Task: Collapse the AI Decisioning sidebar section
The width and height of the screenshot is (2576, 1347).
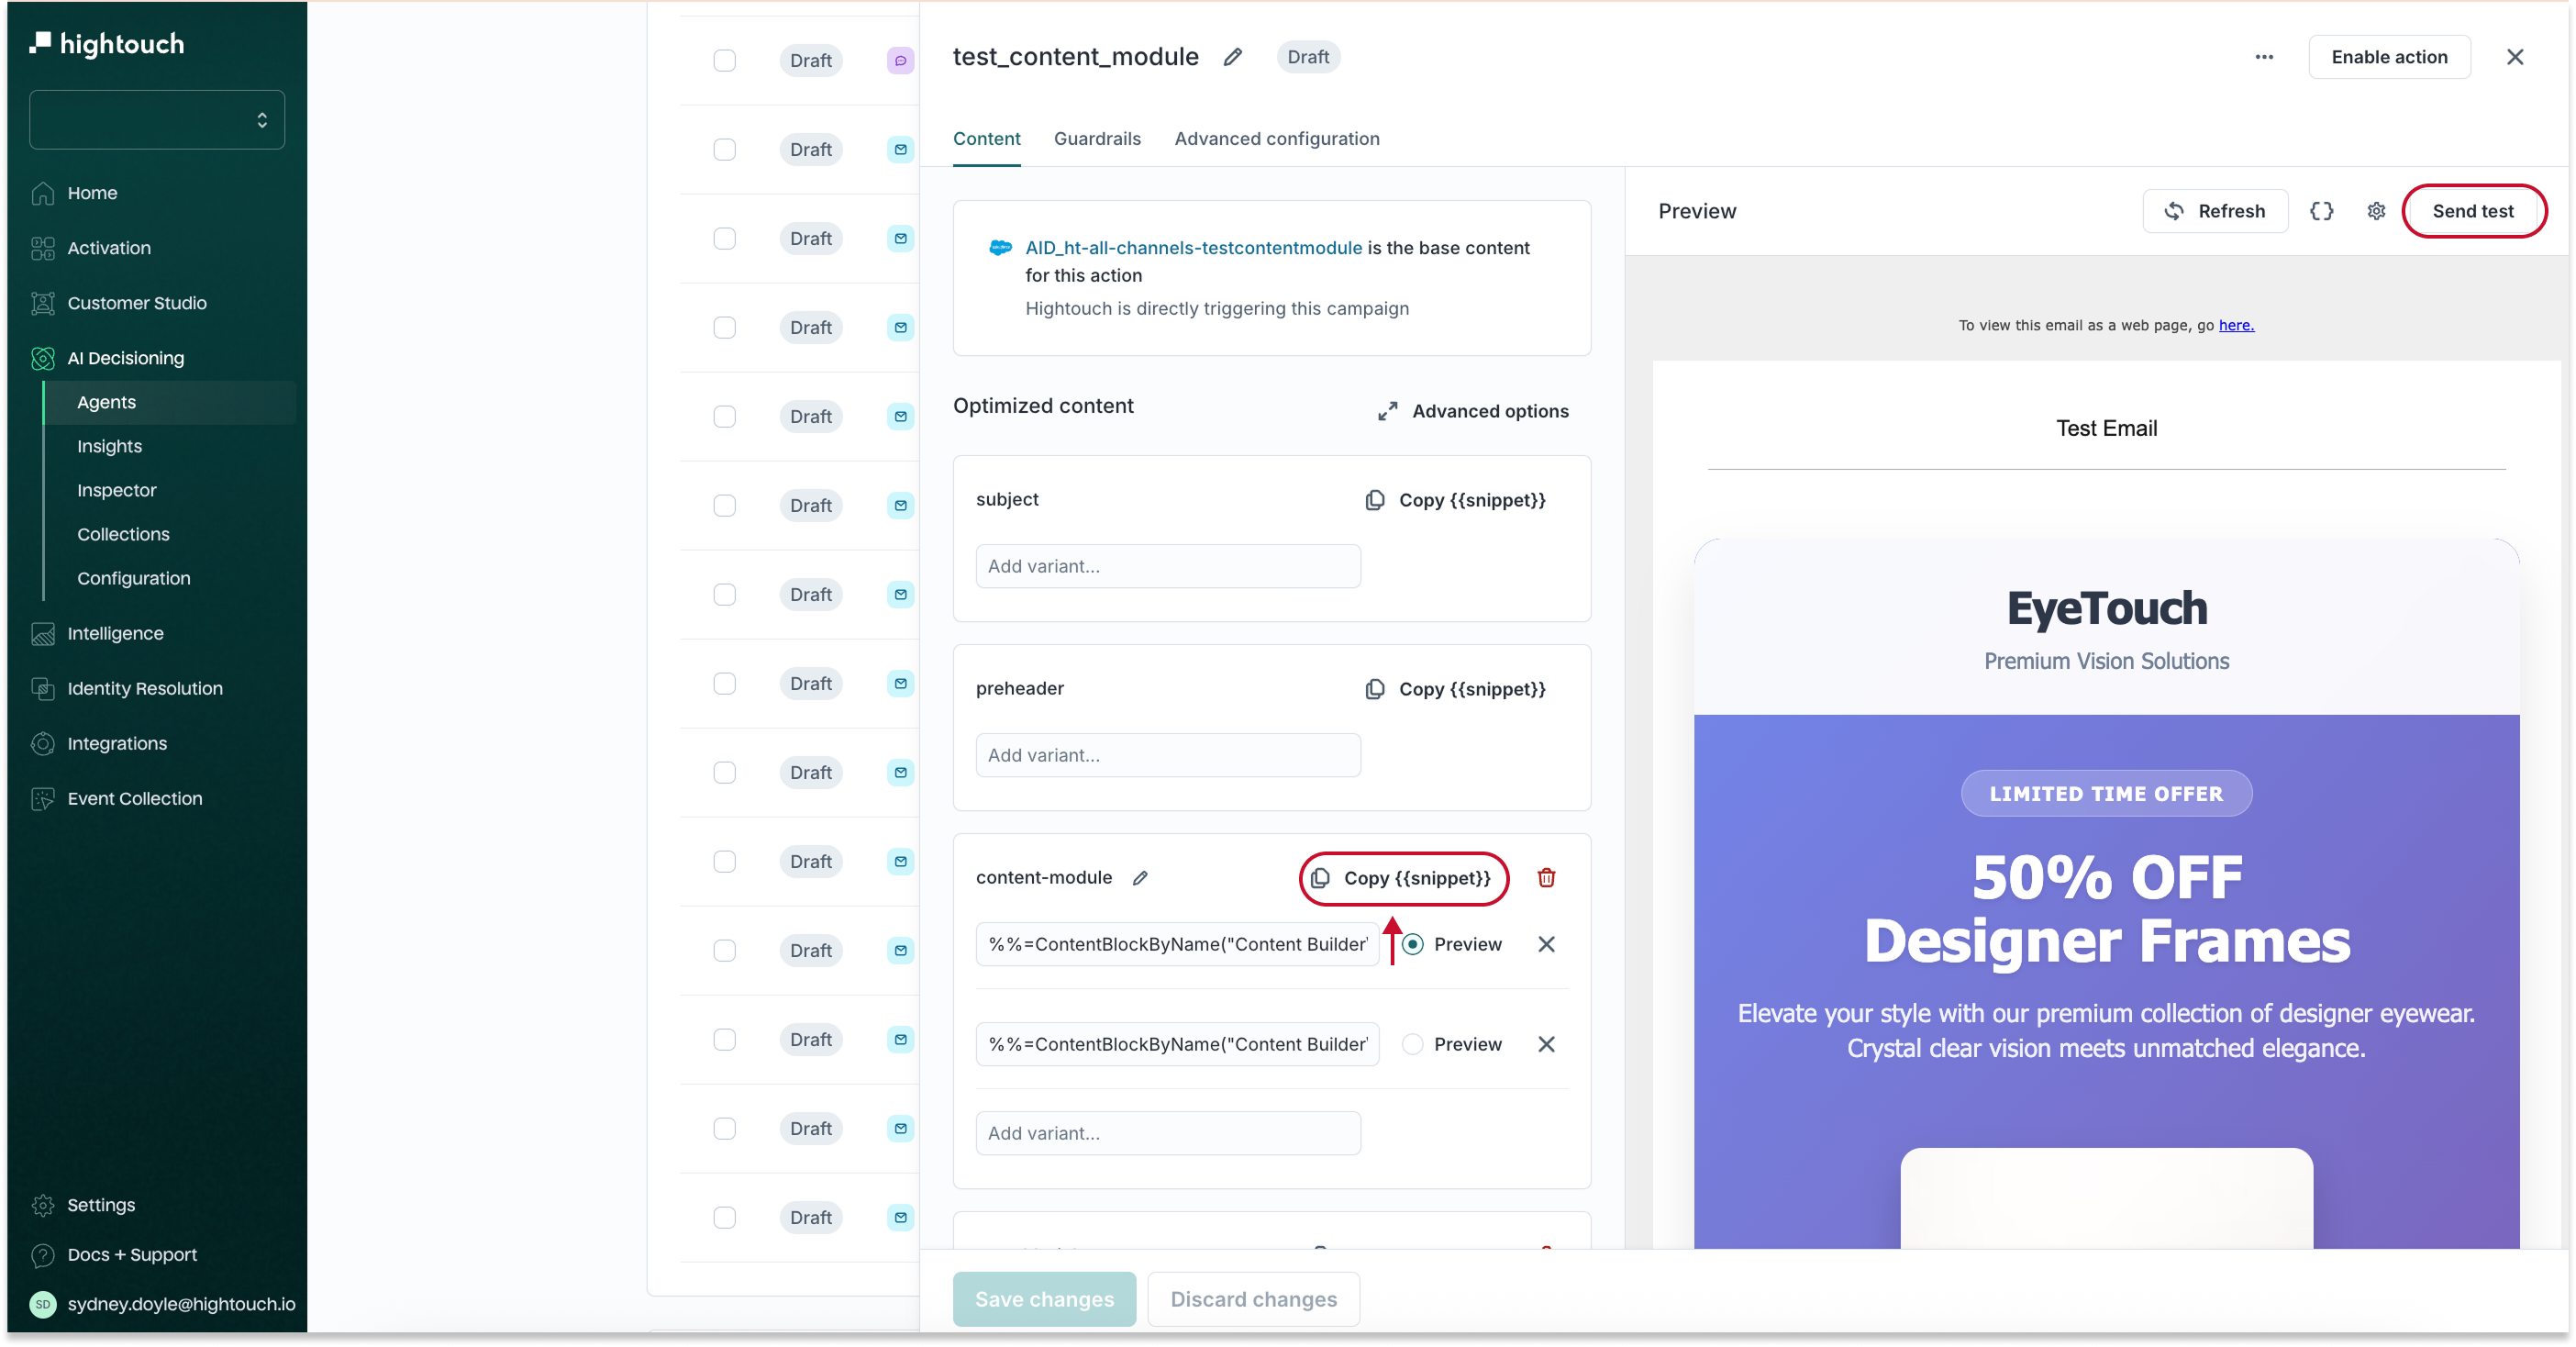Action: pos(125,358)
